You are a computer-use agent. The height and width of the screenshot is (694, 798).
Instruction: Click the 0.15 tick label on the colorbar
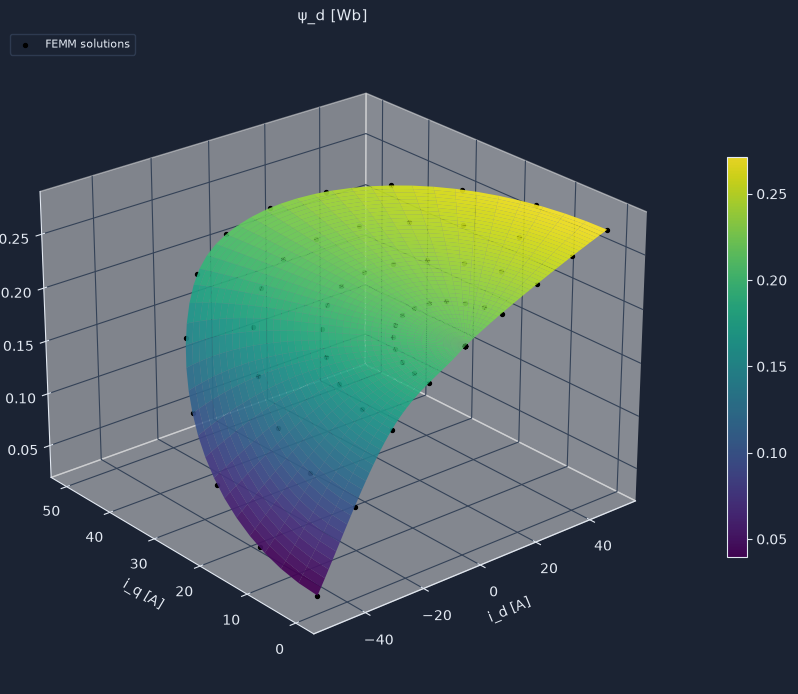[x=772, y=367]
